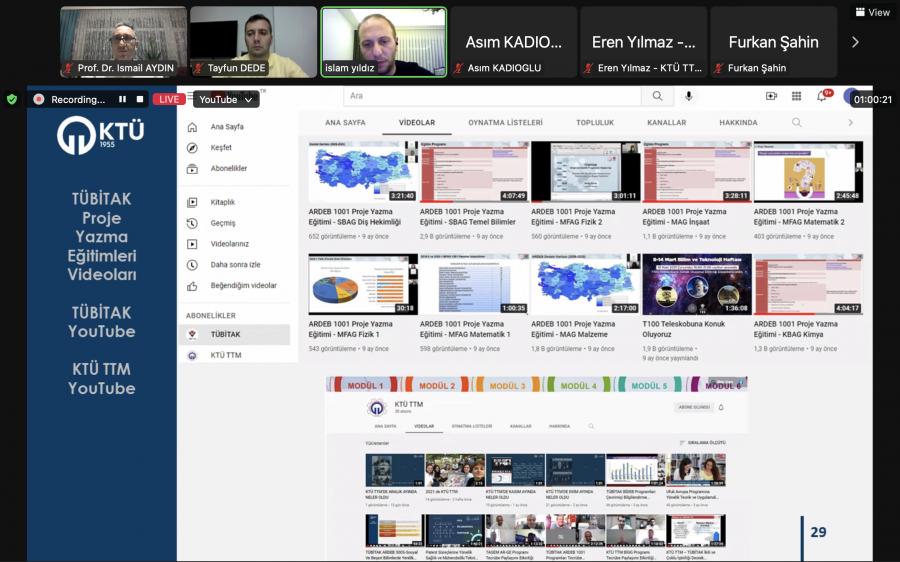The height and width of the screenshot is (562, 900).
Task: Open the HAKKINDA tab
Action: 738,123
